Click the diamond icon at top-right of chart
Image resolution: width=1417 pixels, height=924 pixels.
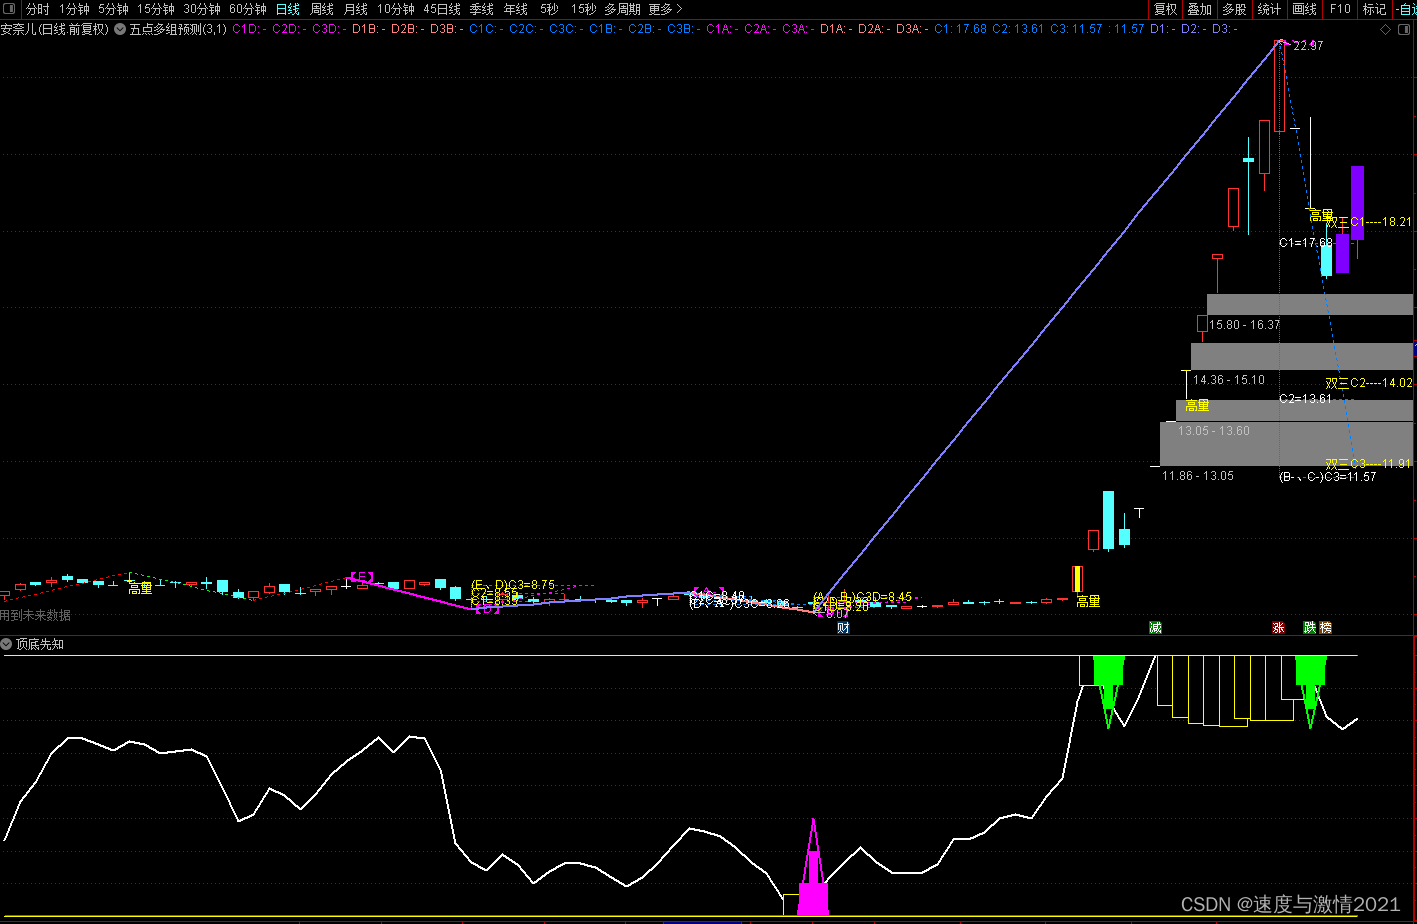tap(1385, 29)
